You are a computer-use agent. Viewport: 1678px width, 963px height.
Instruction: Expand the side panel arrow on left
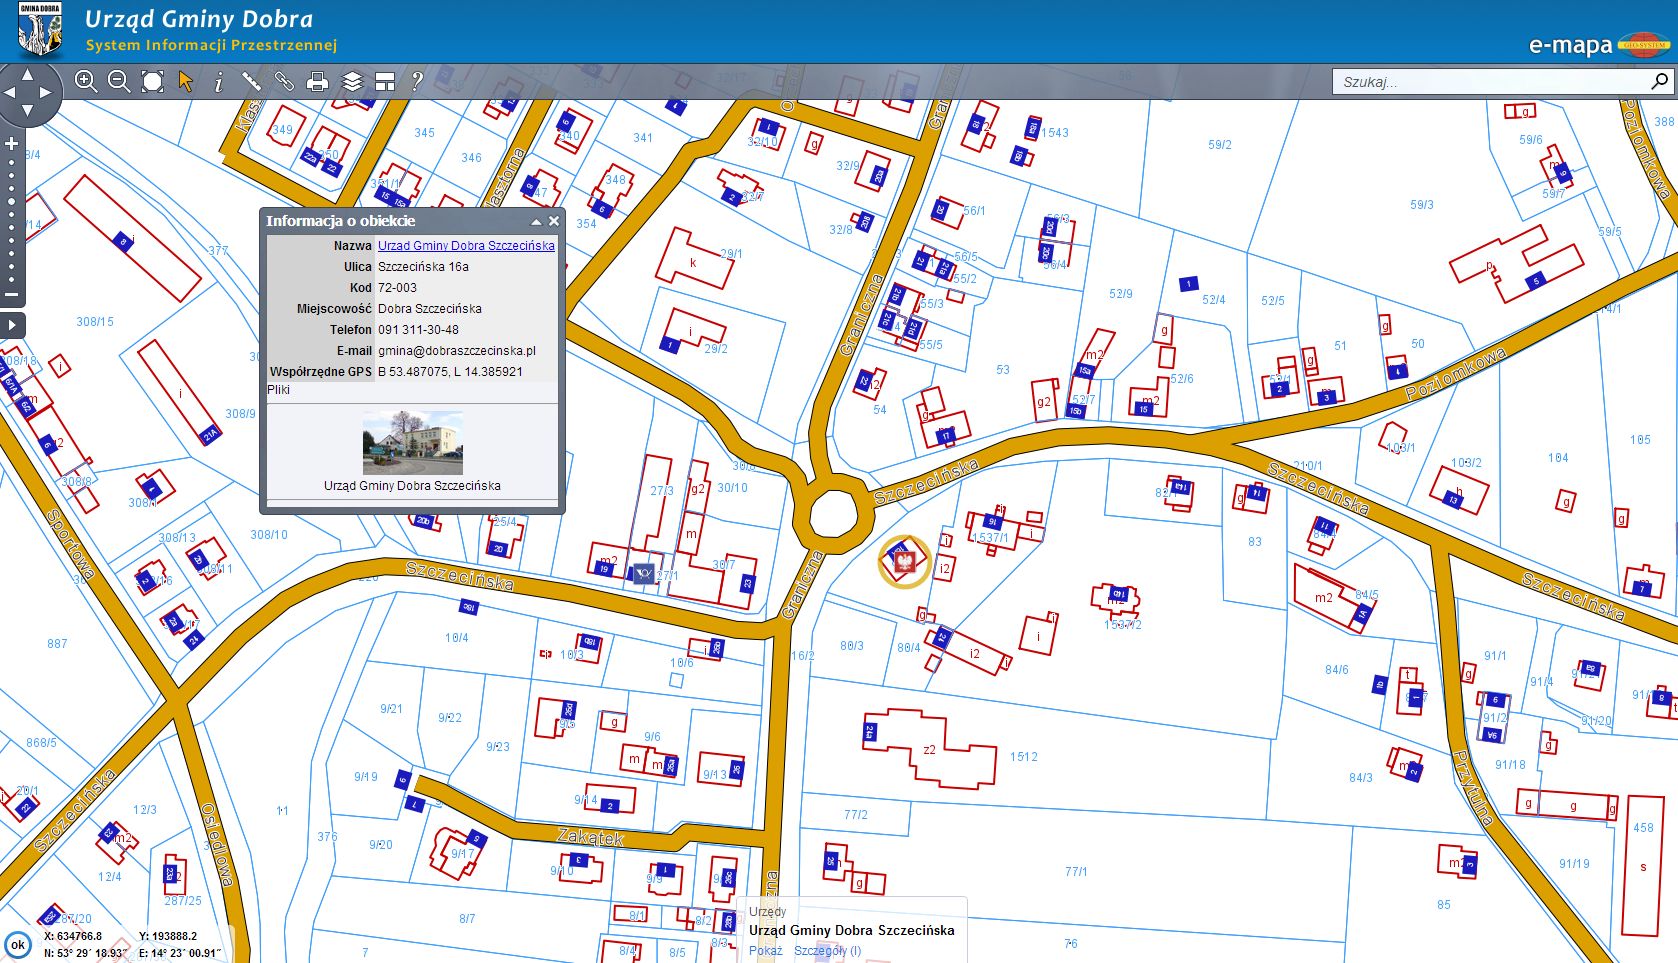click(x=12, y=325)
